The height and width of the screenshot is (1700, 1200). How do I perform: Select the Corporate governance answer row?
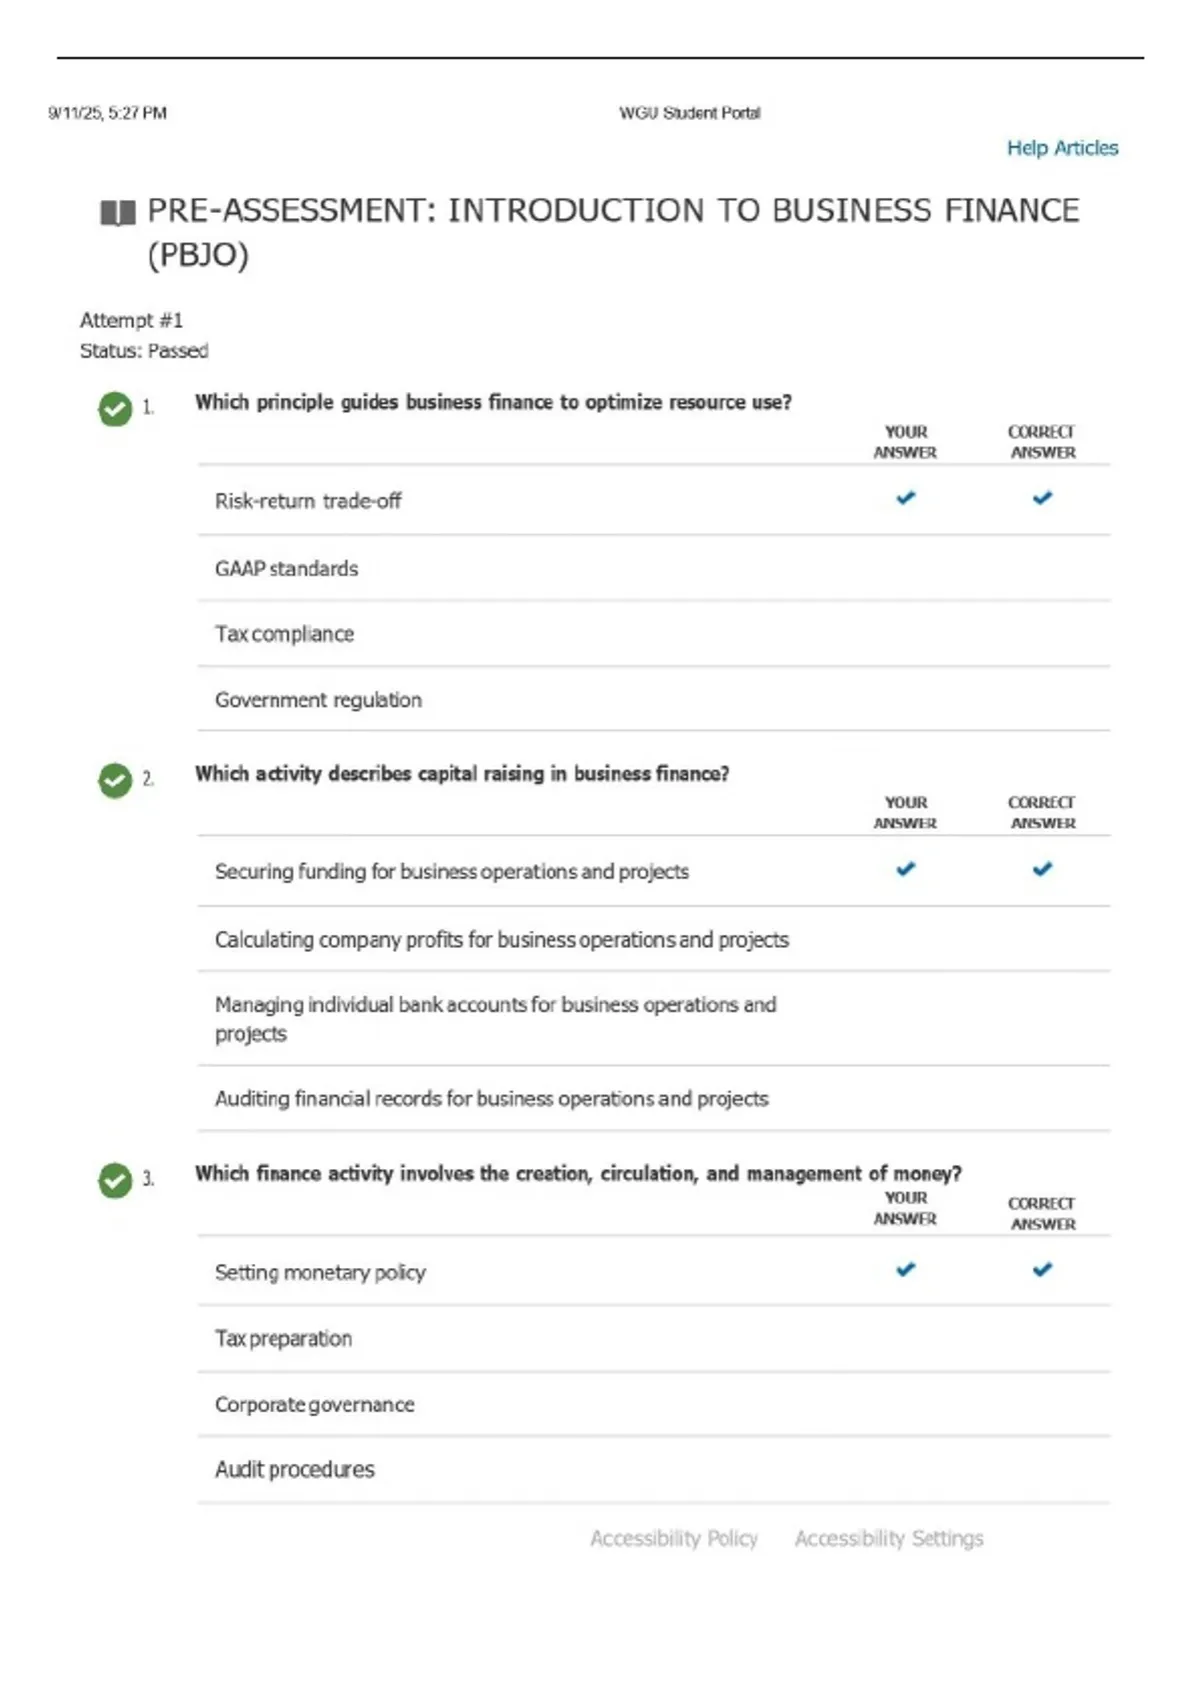point(654,1404)
